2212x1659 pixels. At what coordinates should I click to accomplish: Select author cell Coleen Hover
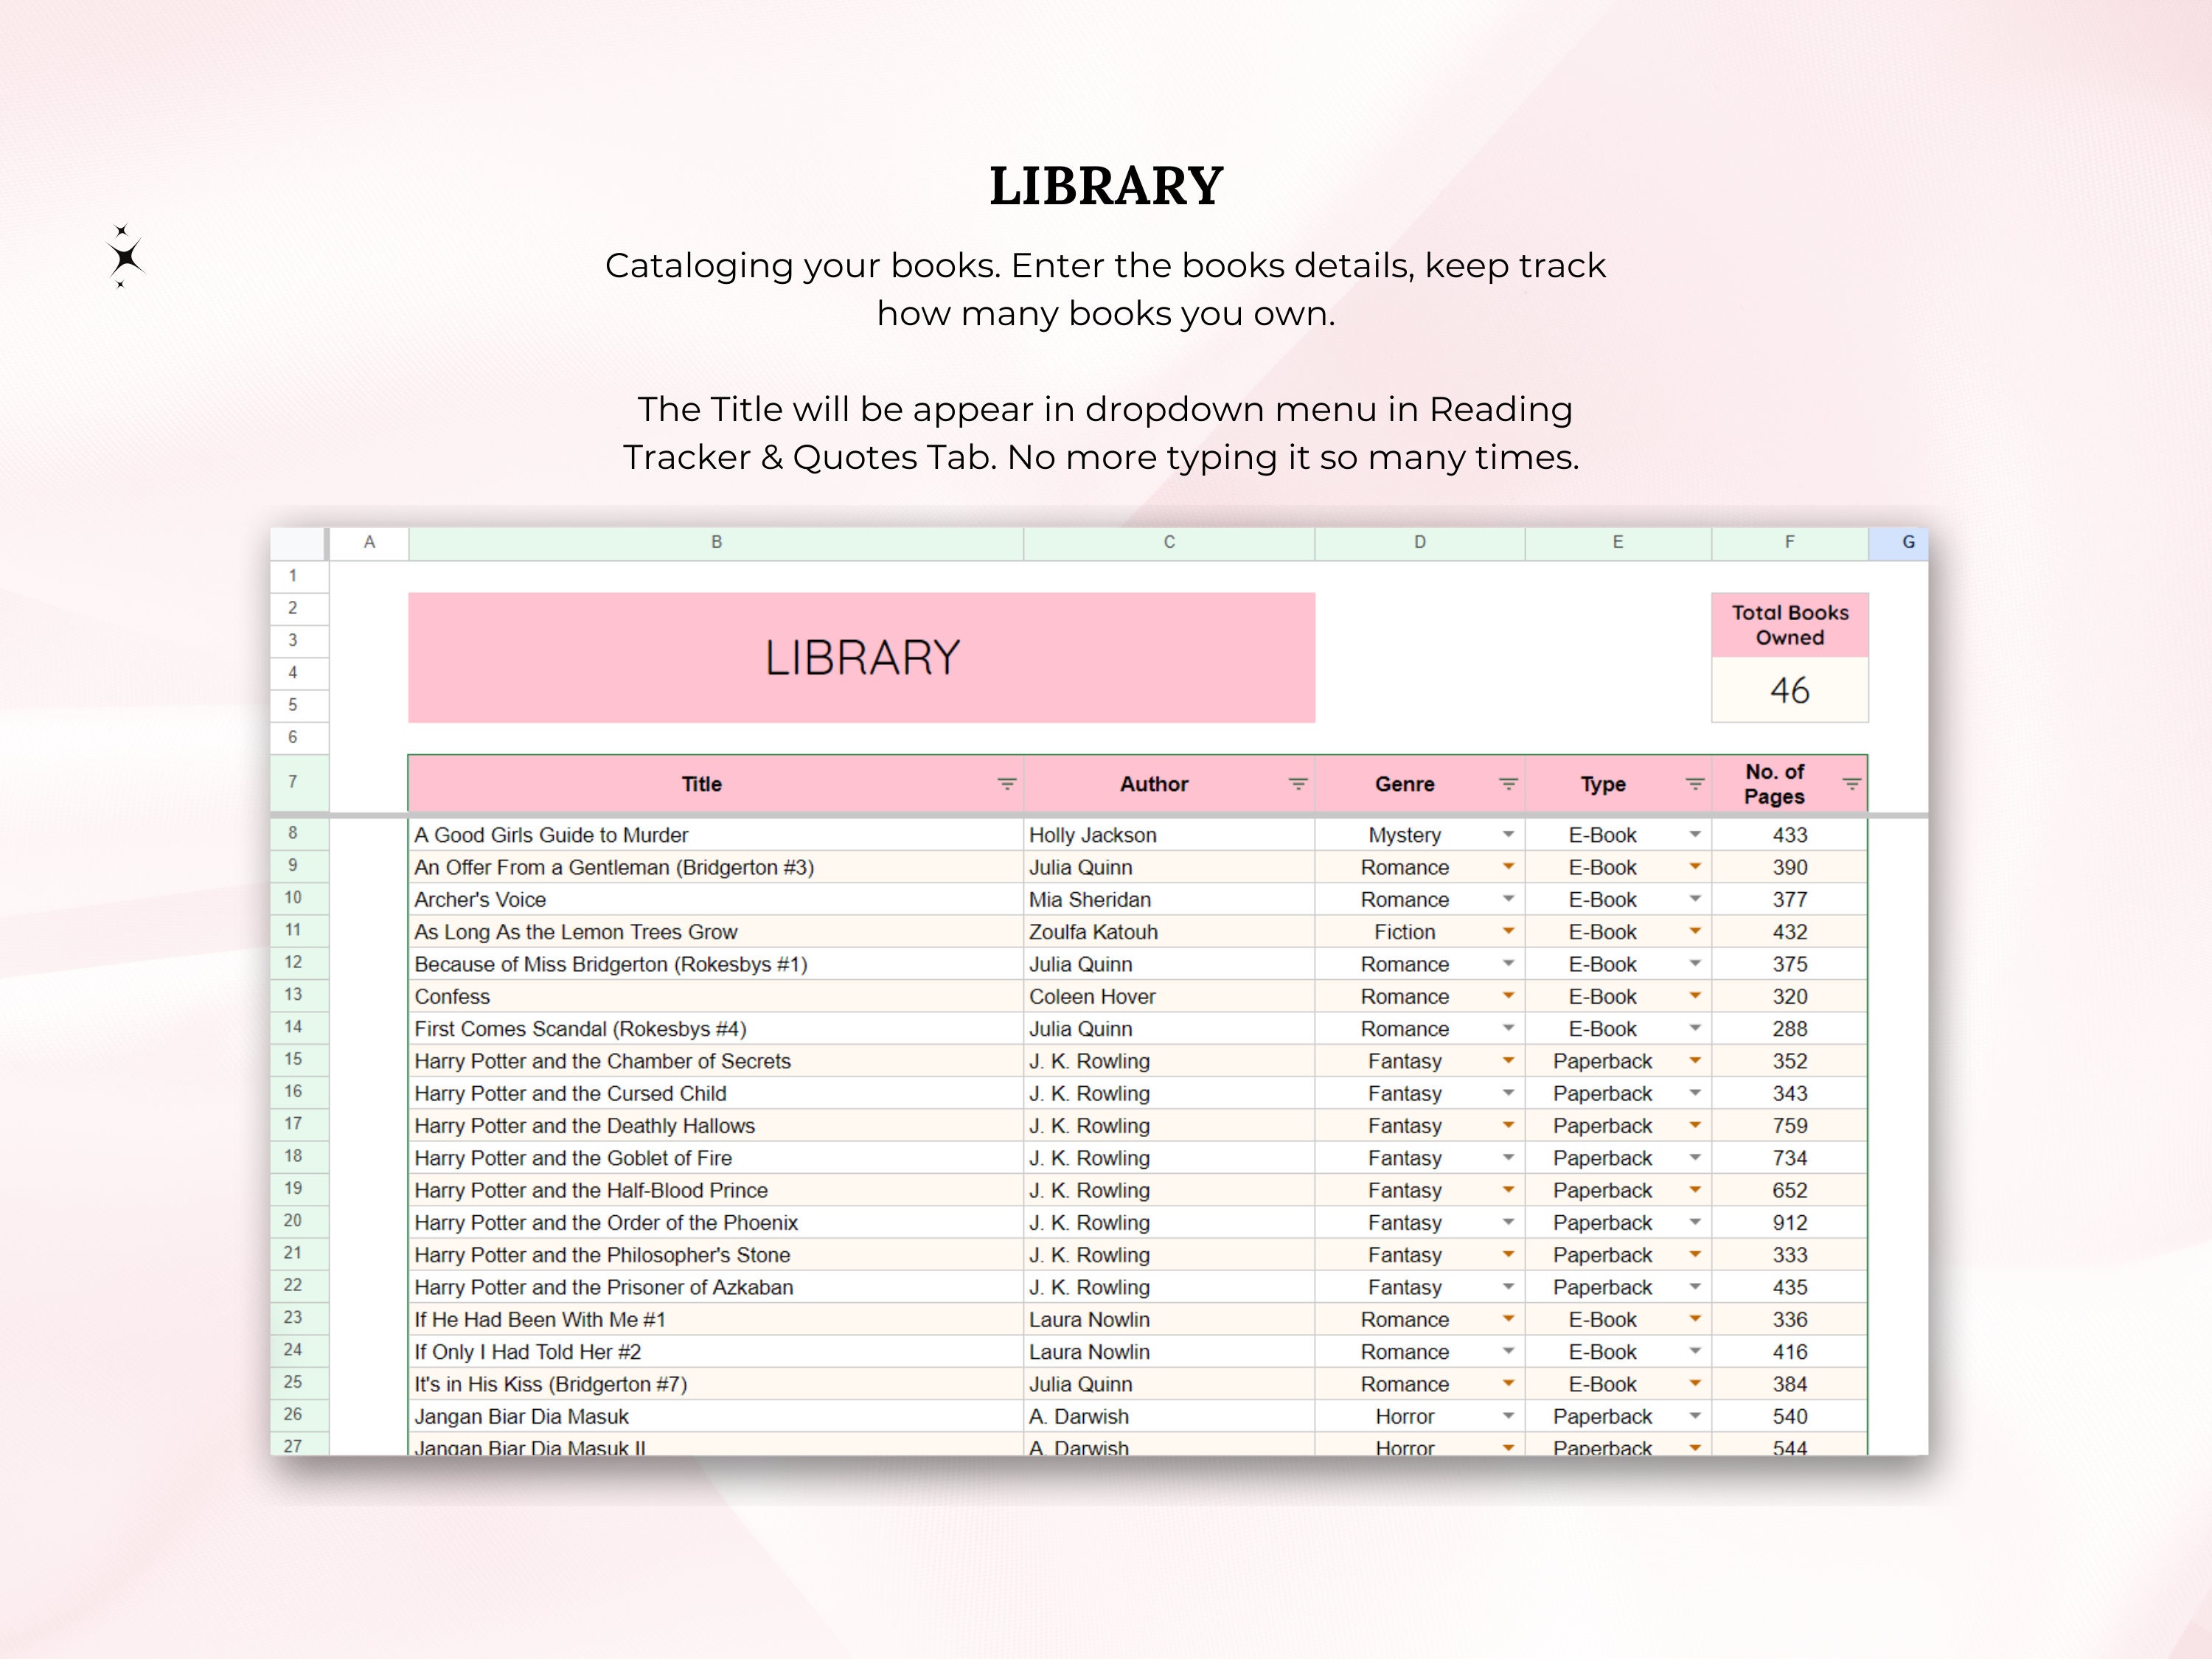click(x=1169, y=996)
